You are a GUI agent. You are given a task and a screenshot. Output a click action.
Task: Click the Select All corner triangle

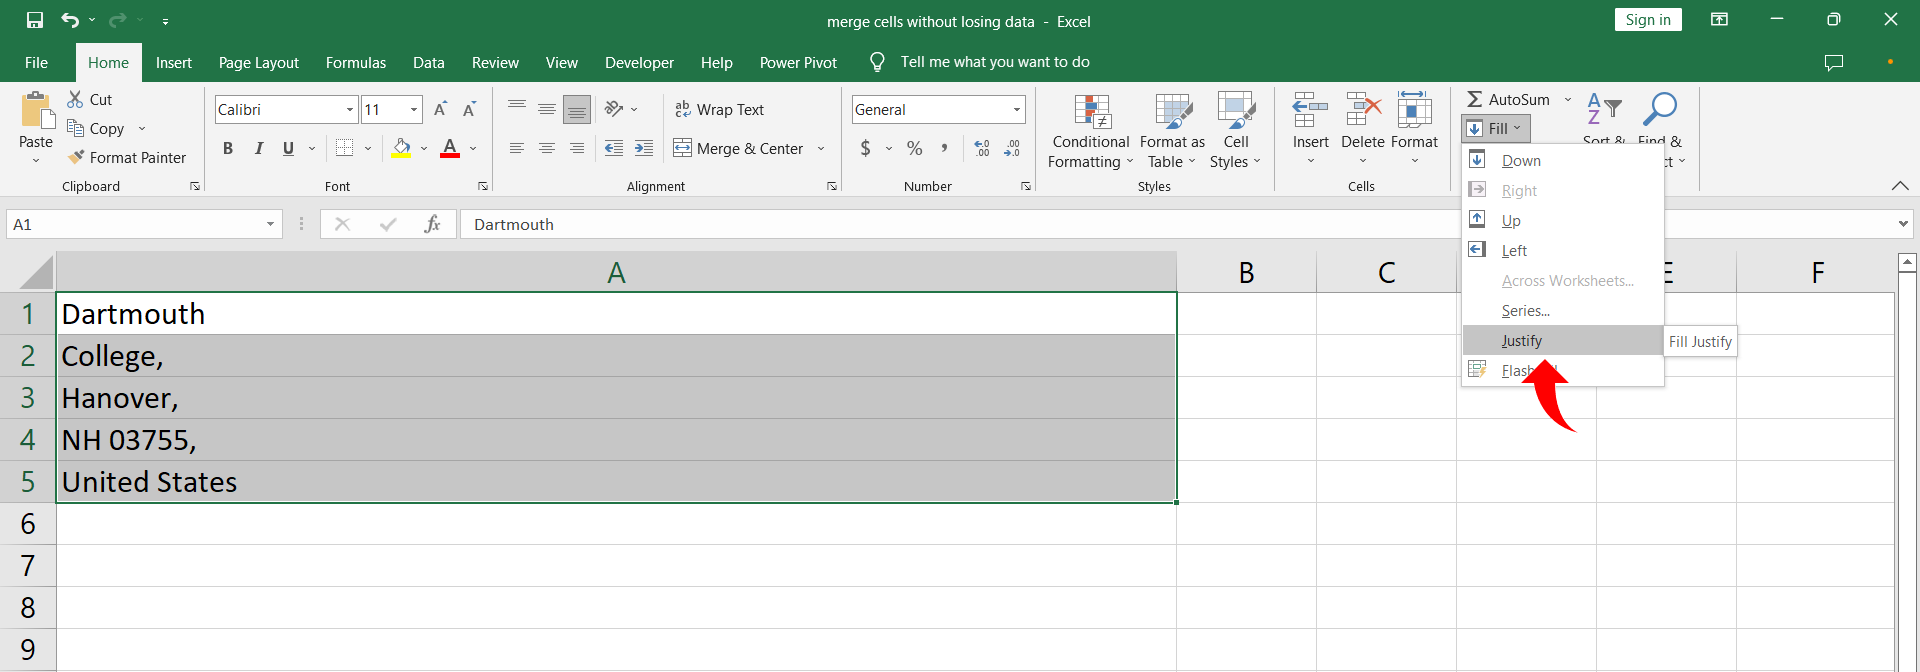point(36,272)
